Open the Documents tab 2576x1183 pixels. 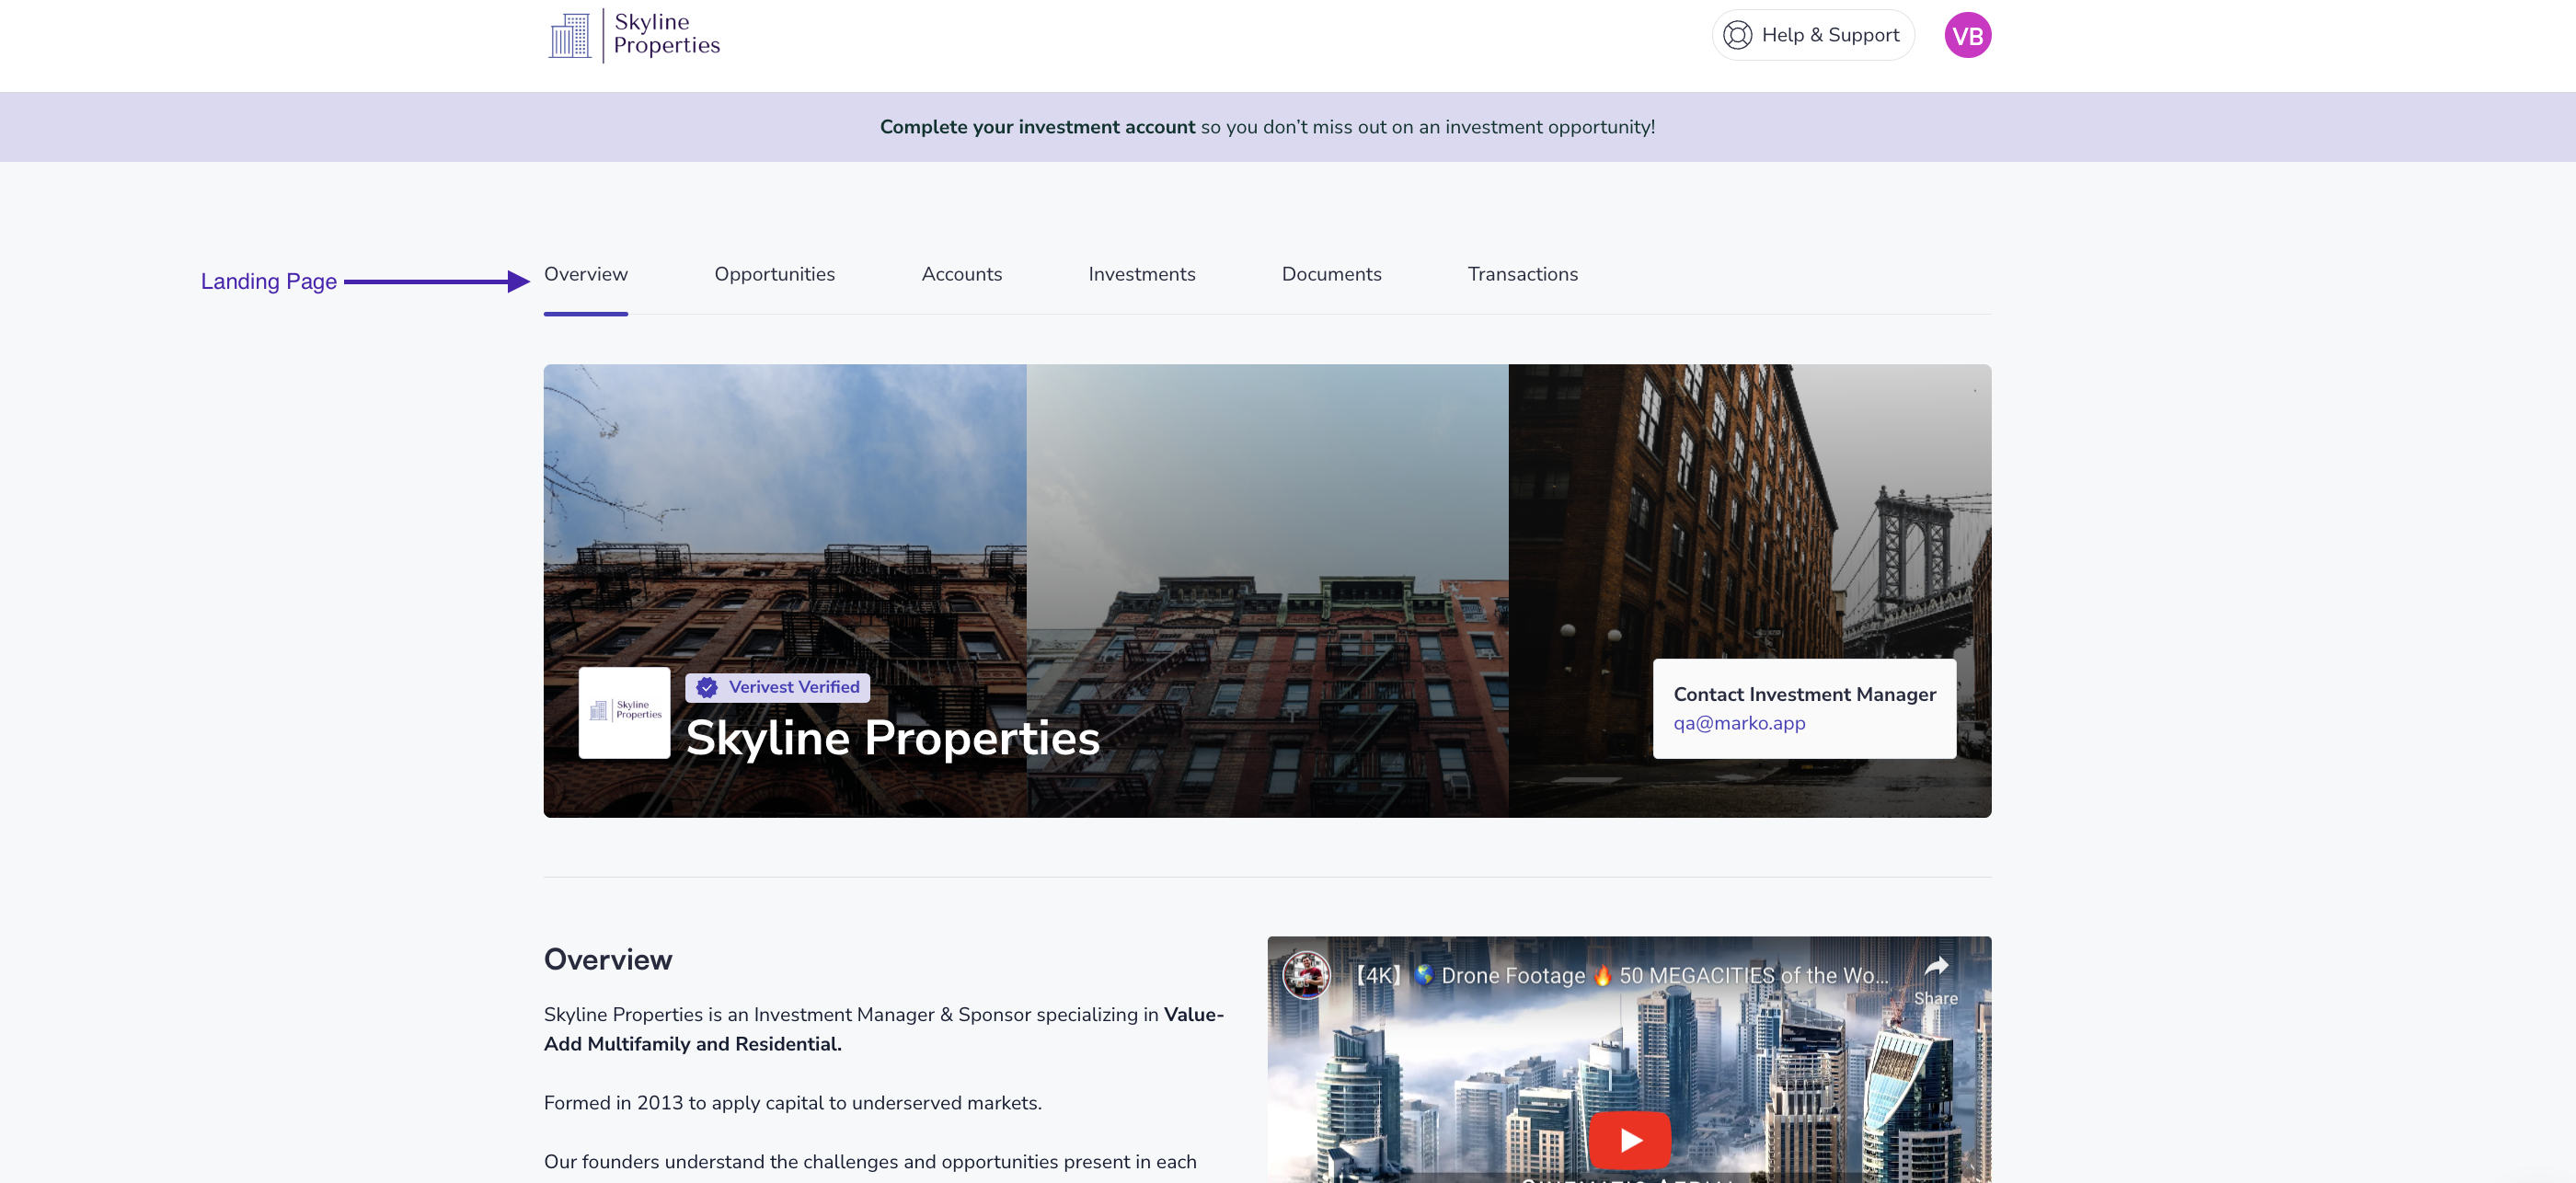1331,274
